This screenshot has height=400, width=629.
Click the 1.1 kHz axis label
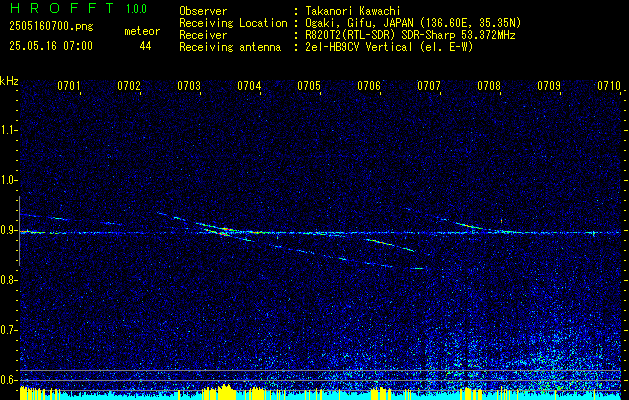pos(8,130)
